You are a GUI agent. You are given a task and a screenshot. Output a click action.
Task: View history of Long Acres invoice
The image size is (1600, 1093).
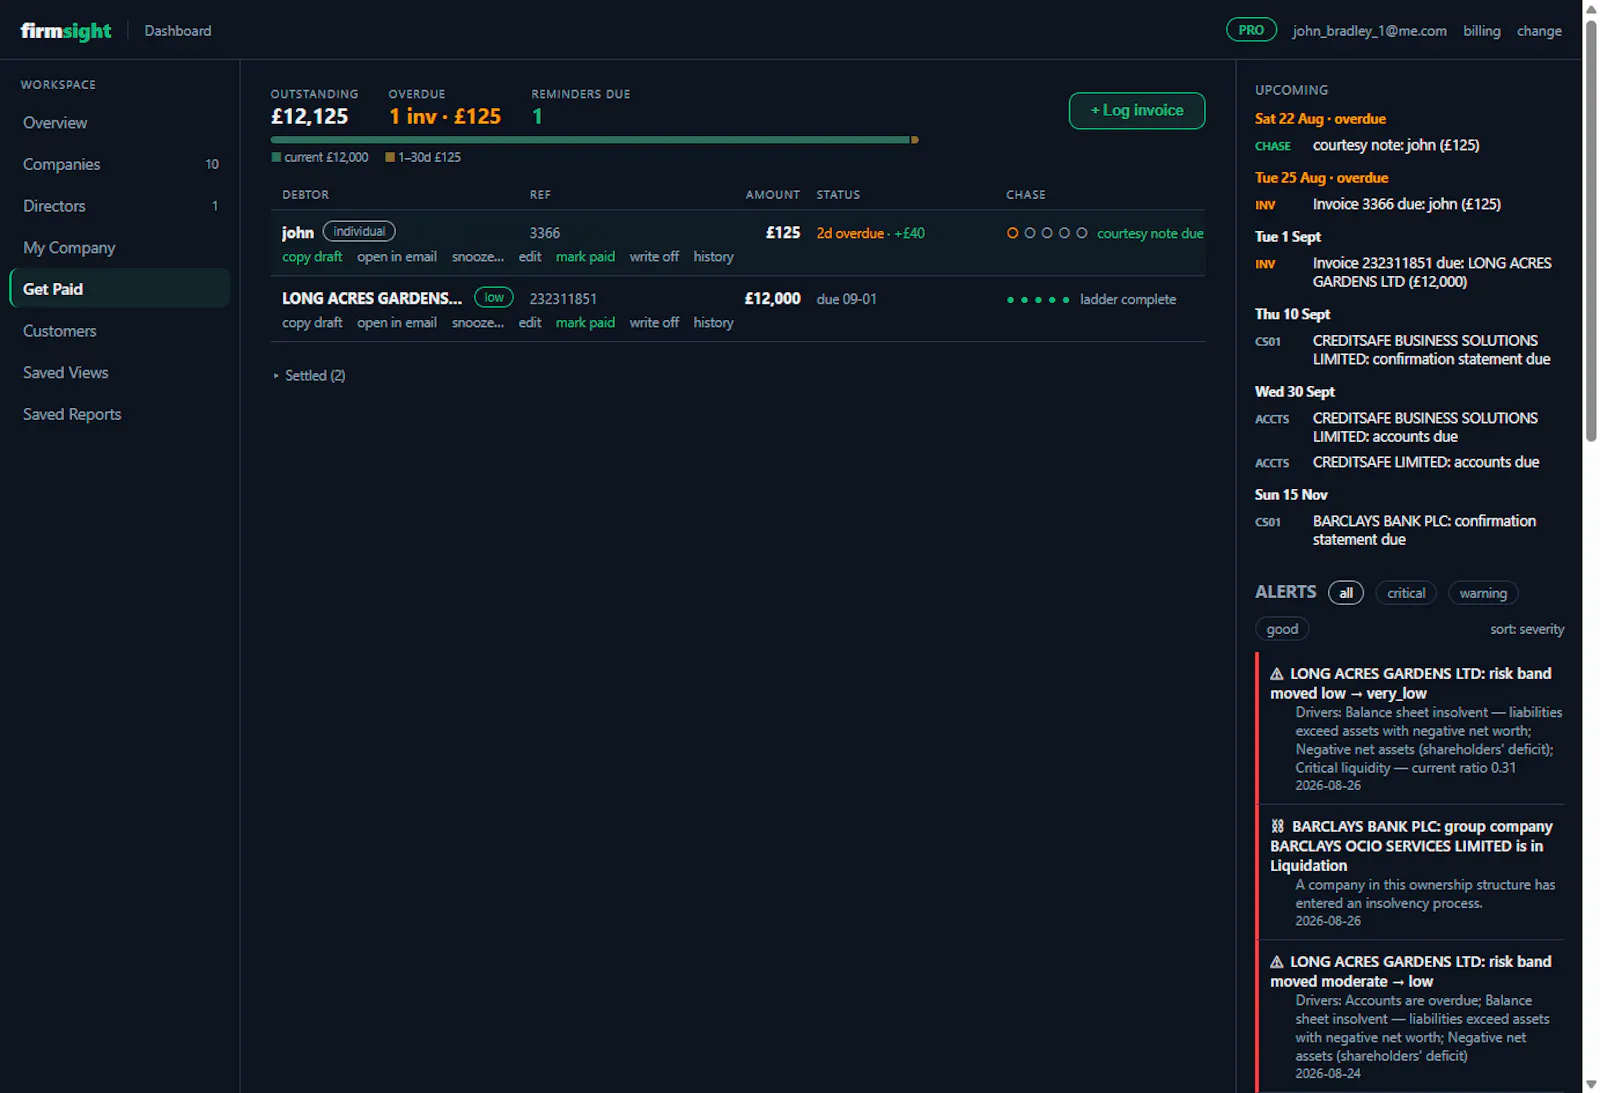tap(713, 323)
